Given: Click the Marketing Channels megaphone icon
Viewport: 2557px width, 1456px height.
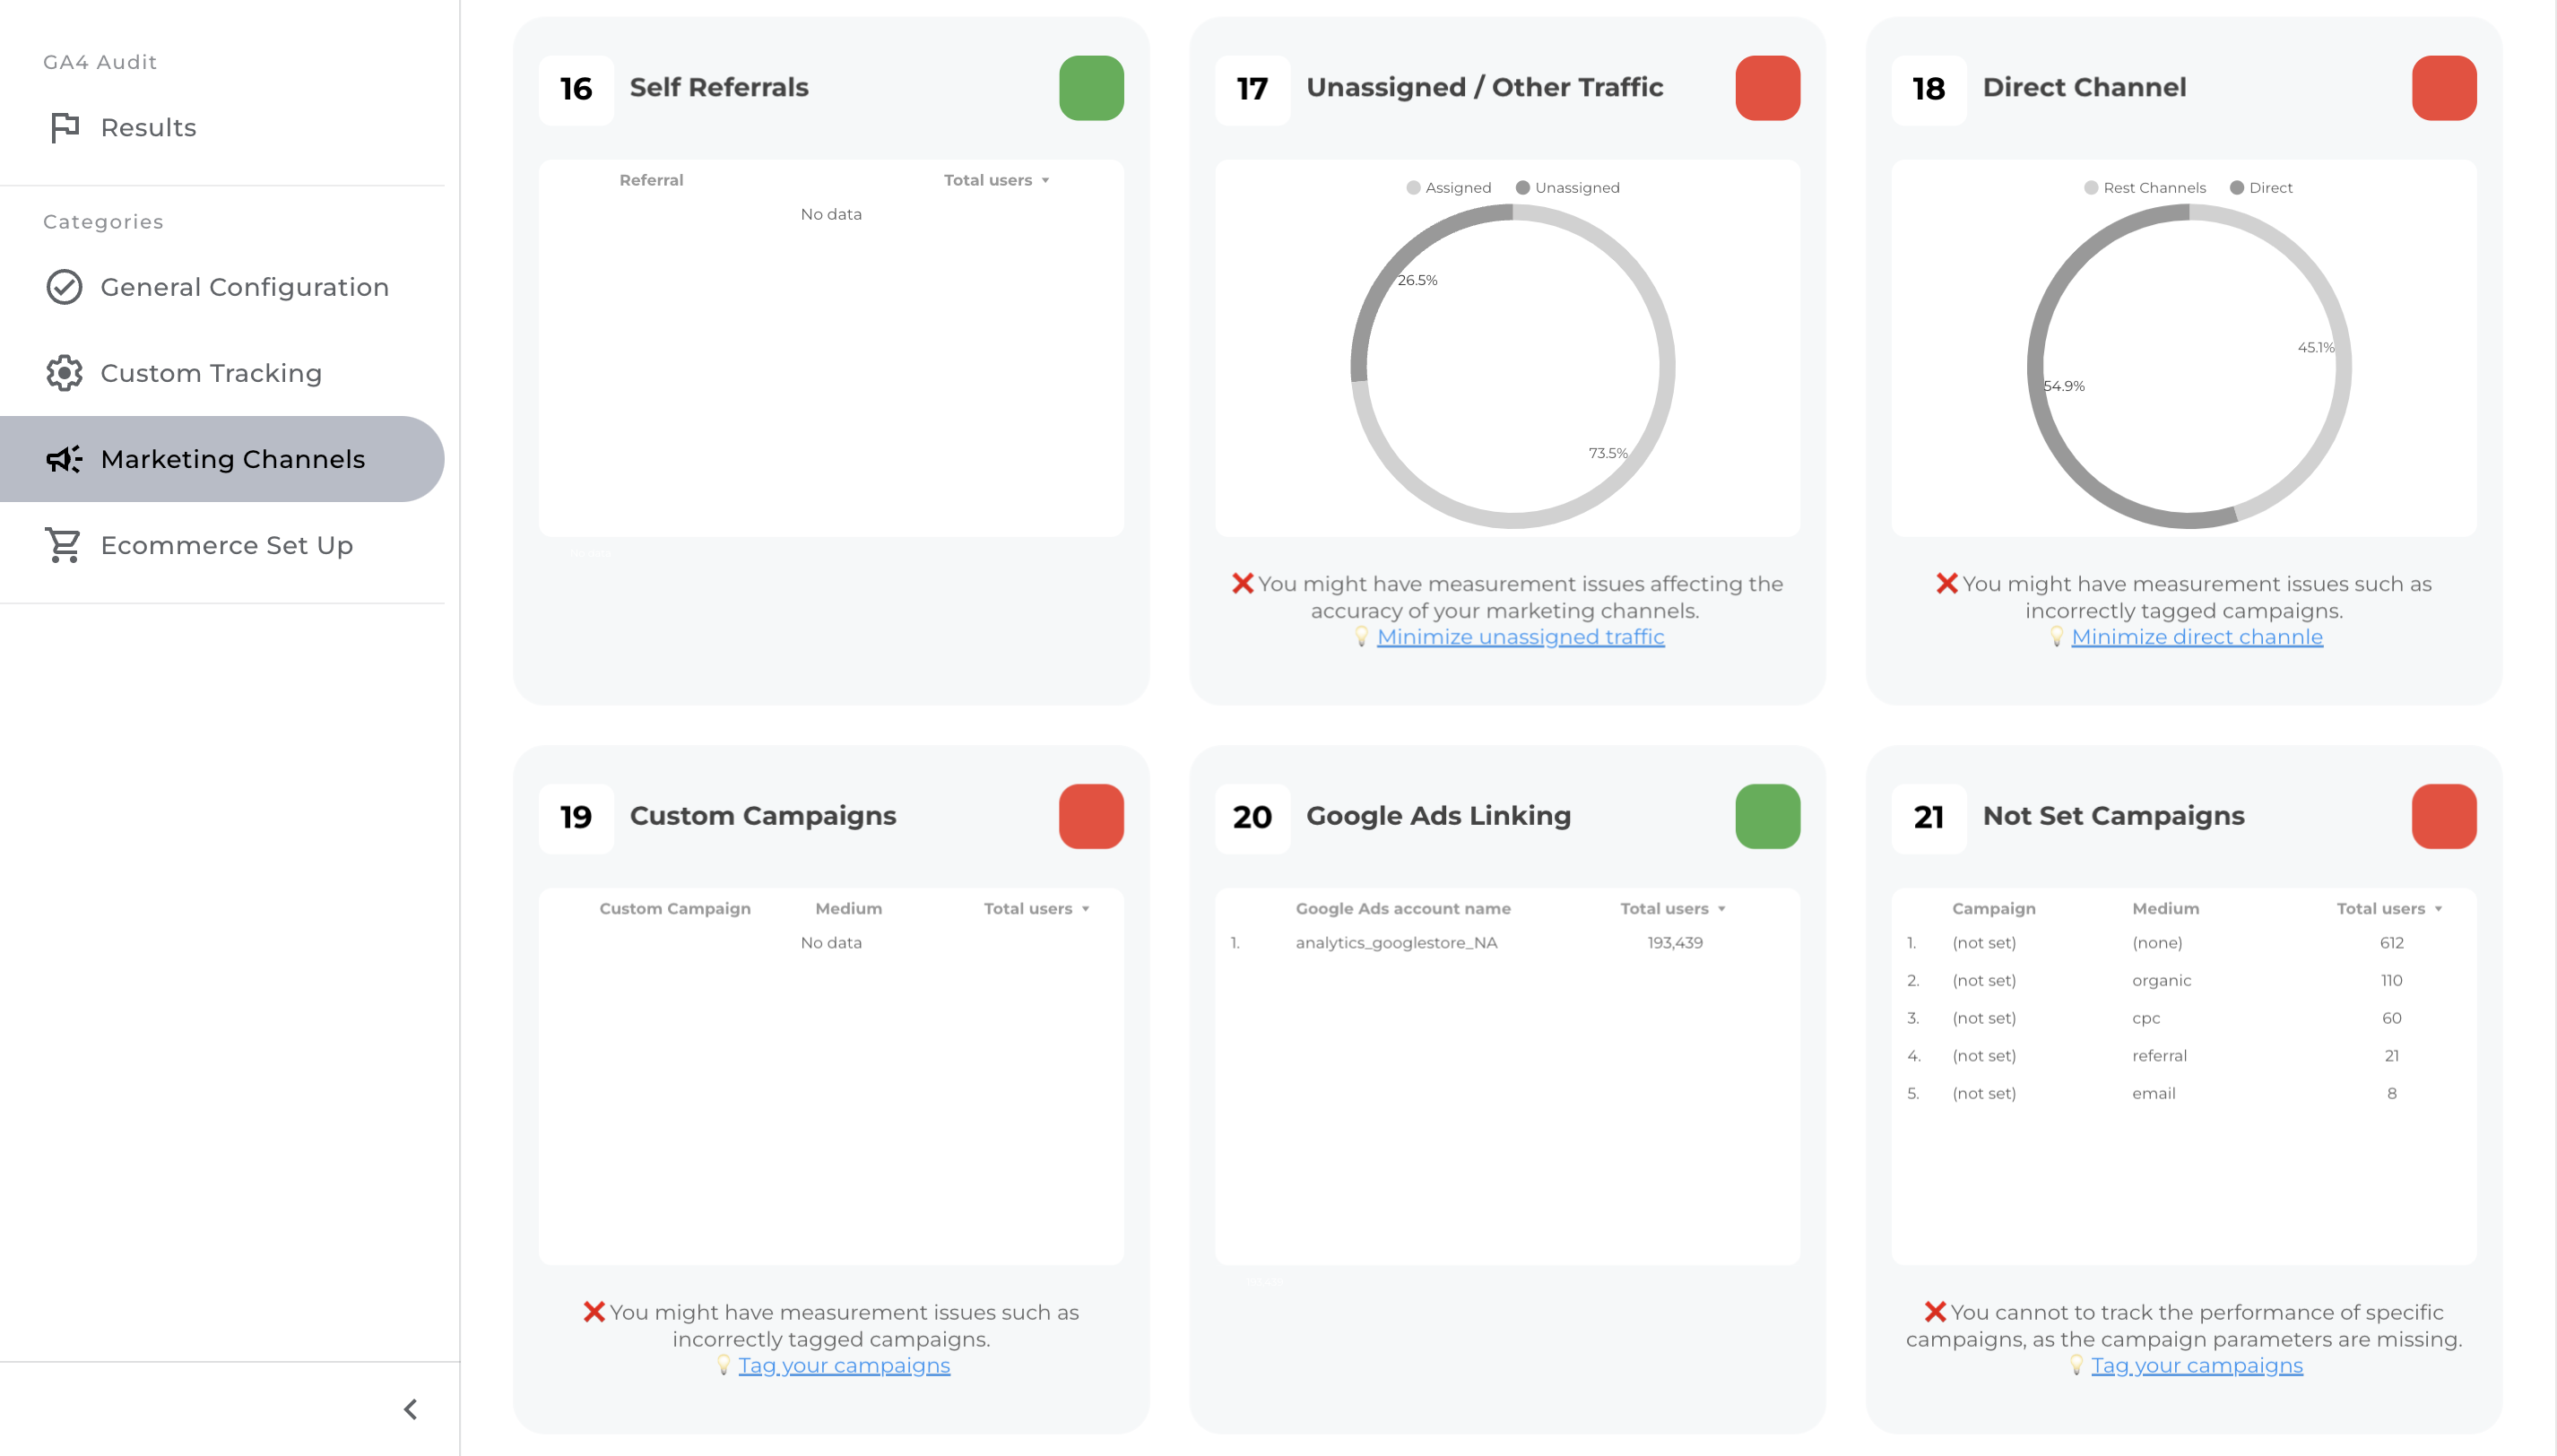Looking at the screenshot, I should tap(64, 459).
